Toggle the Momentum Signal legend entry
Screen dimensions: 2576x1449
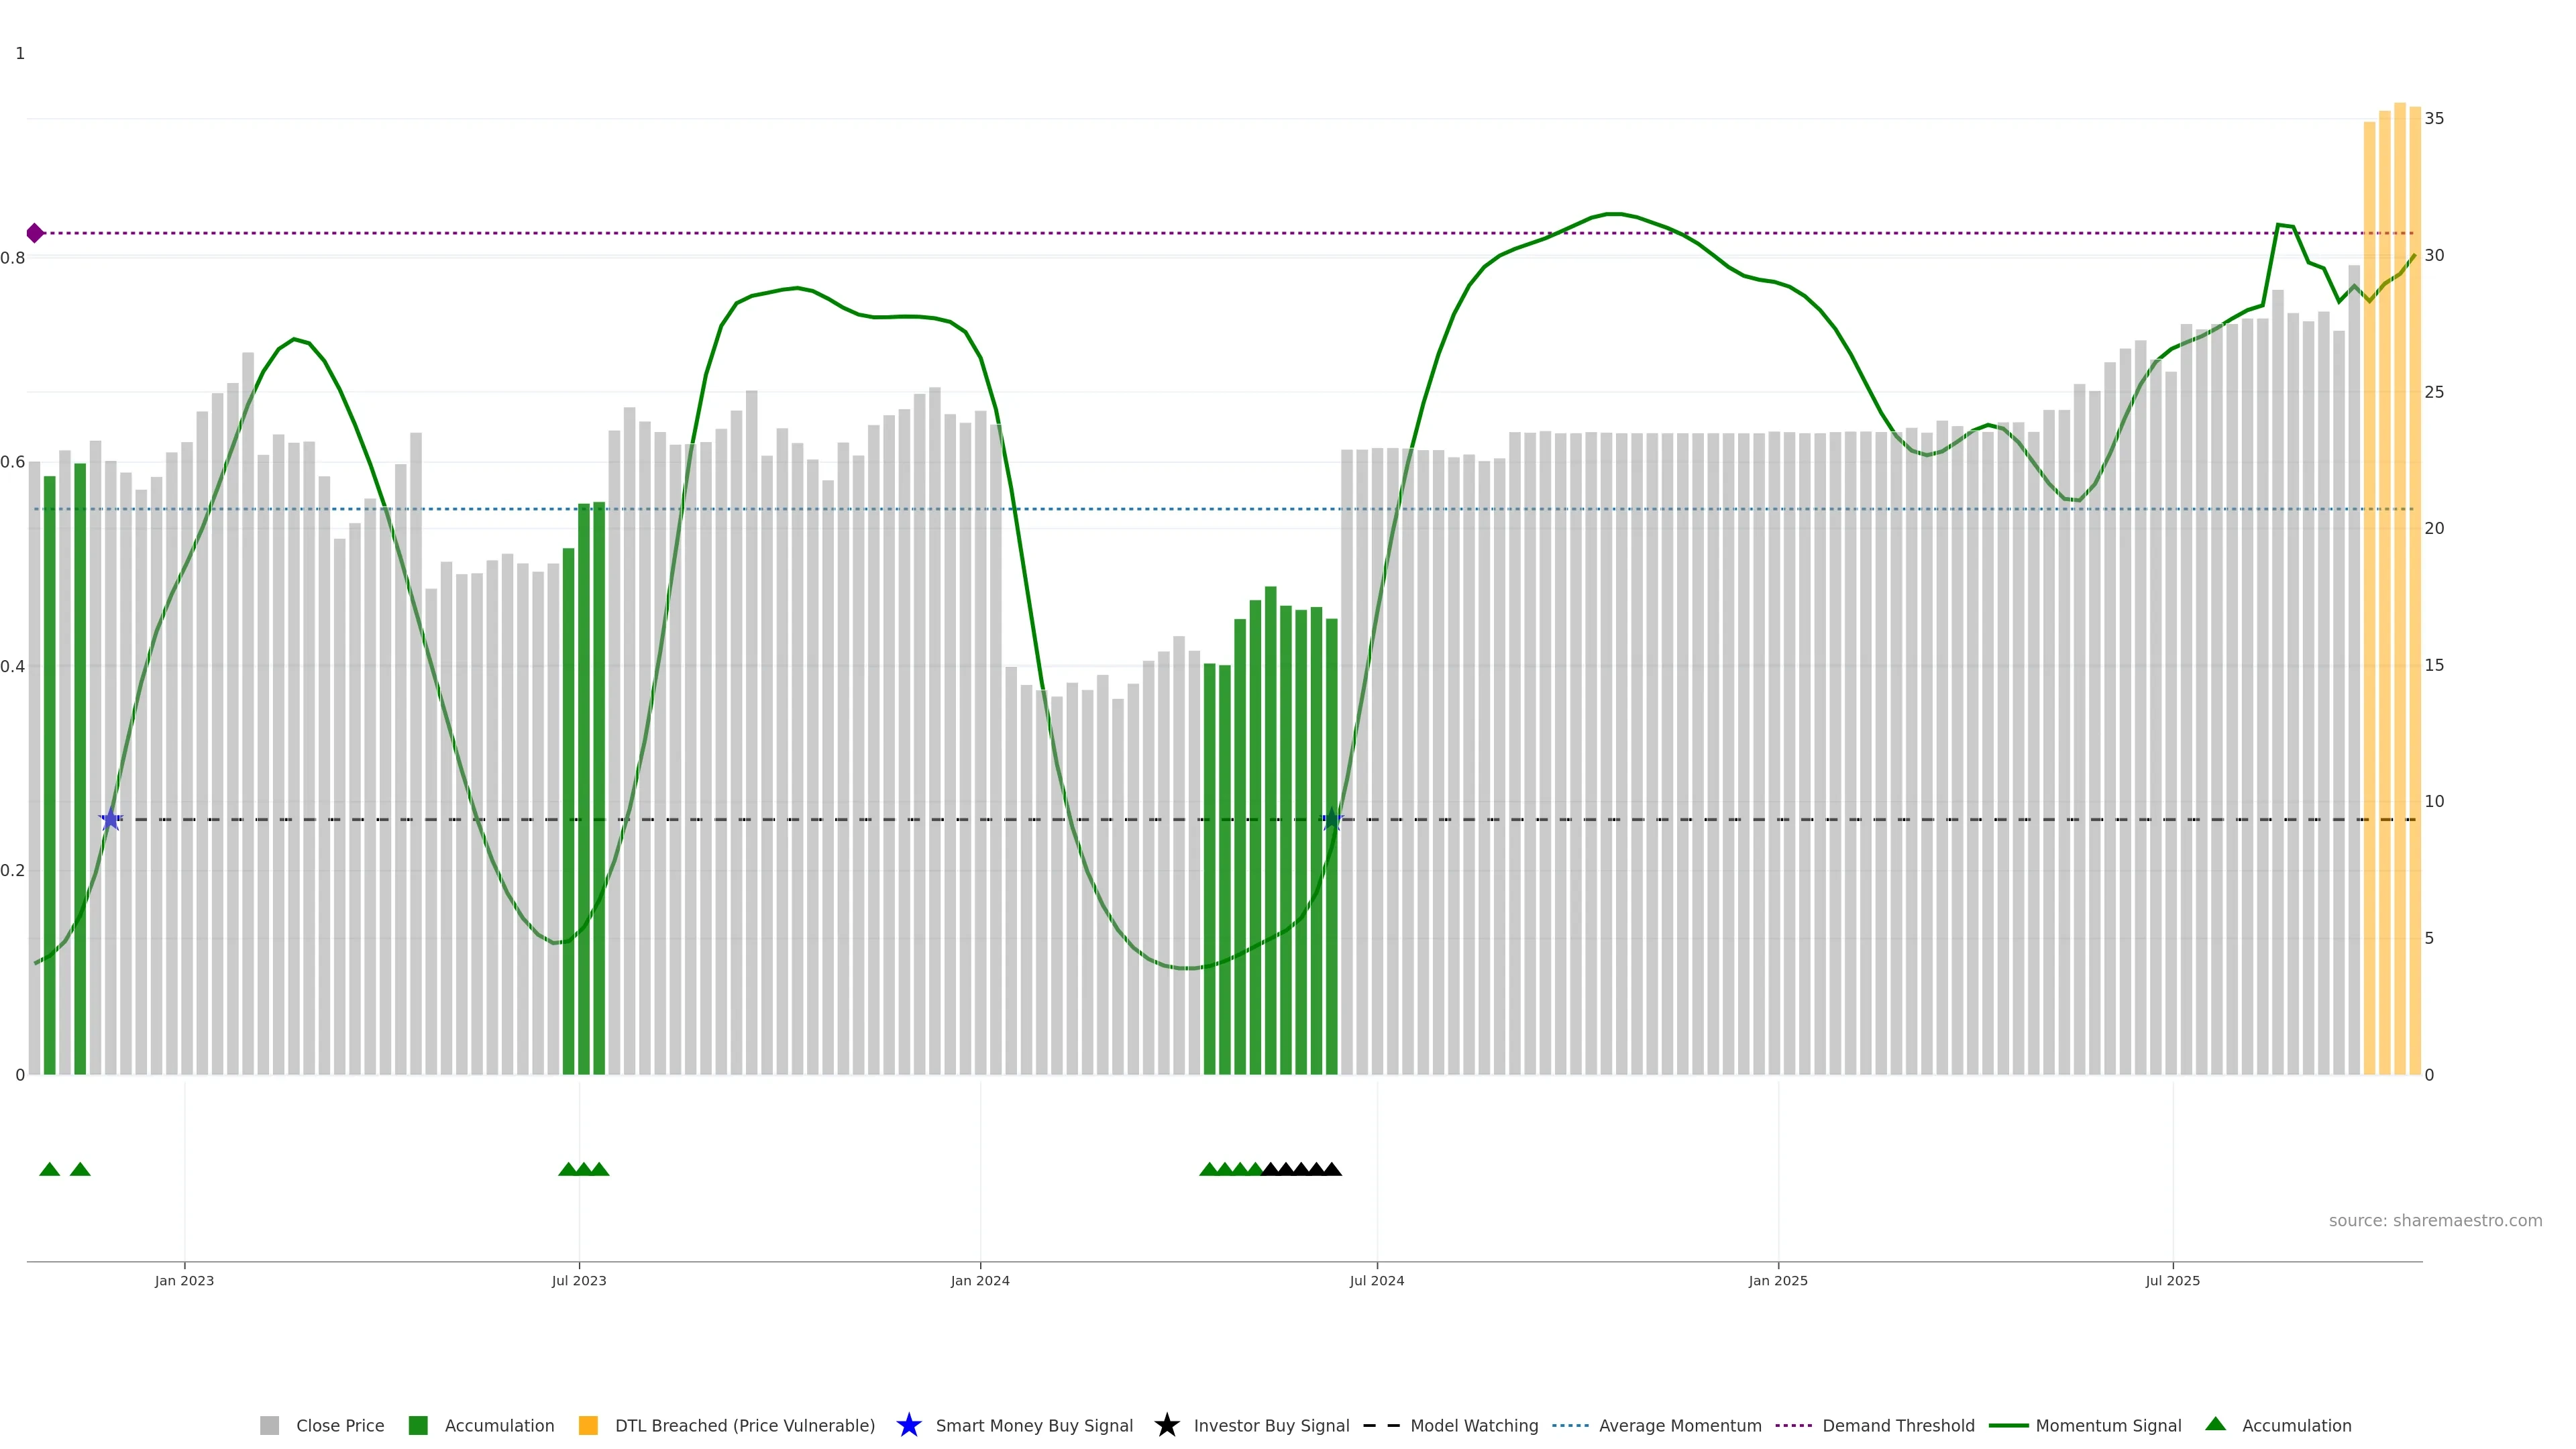pos(2108,1425)
